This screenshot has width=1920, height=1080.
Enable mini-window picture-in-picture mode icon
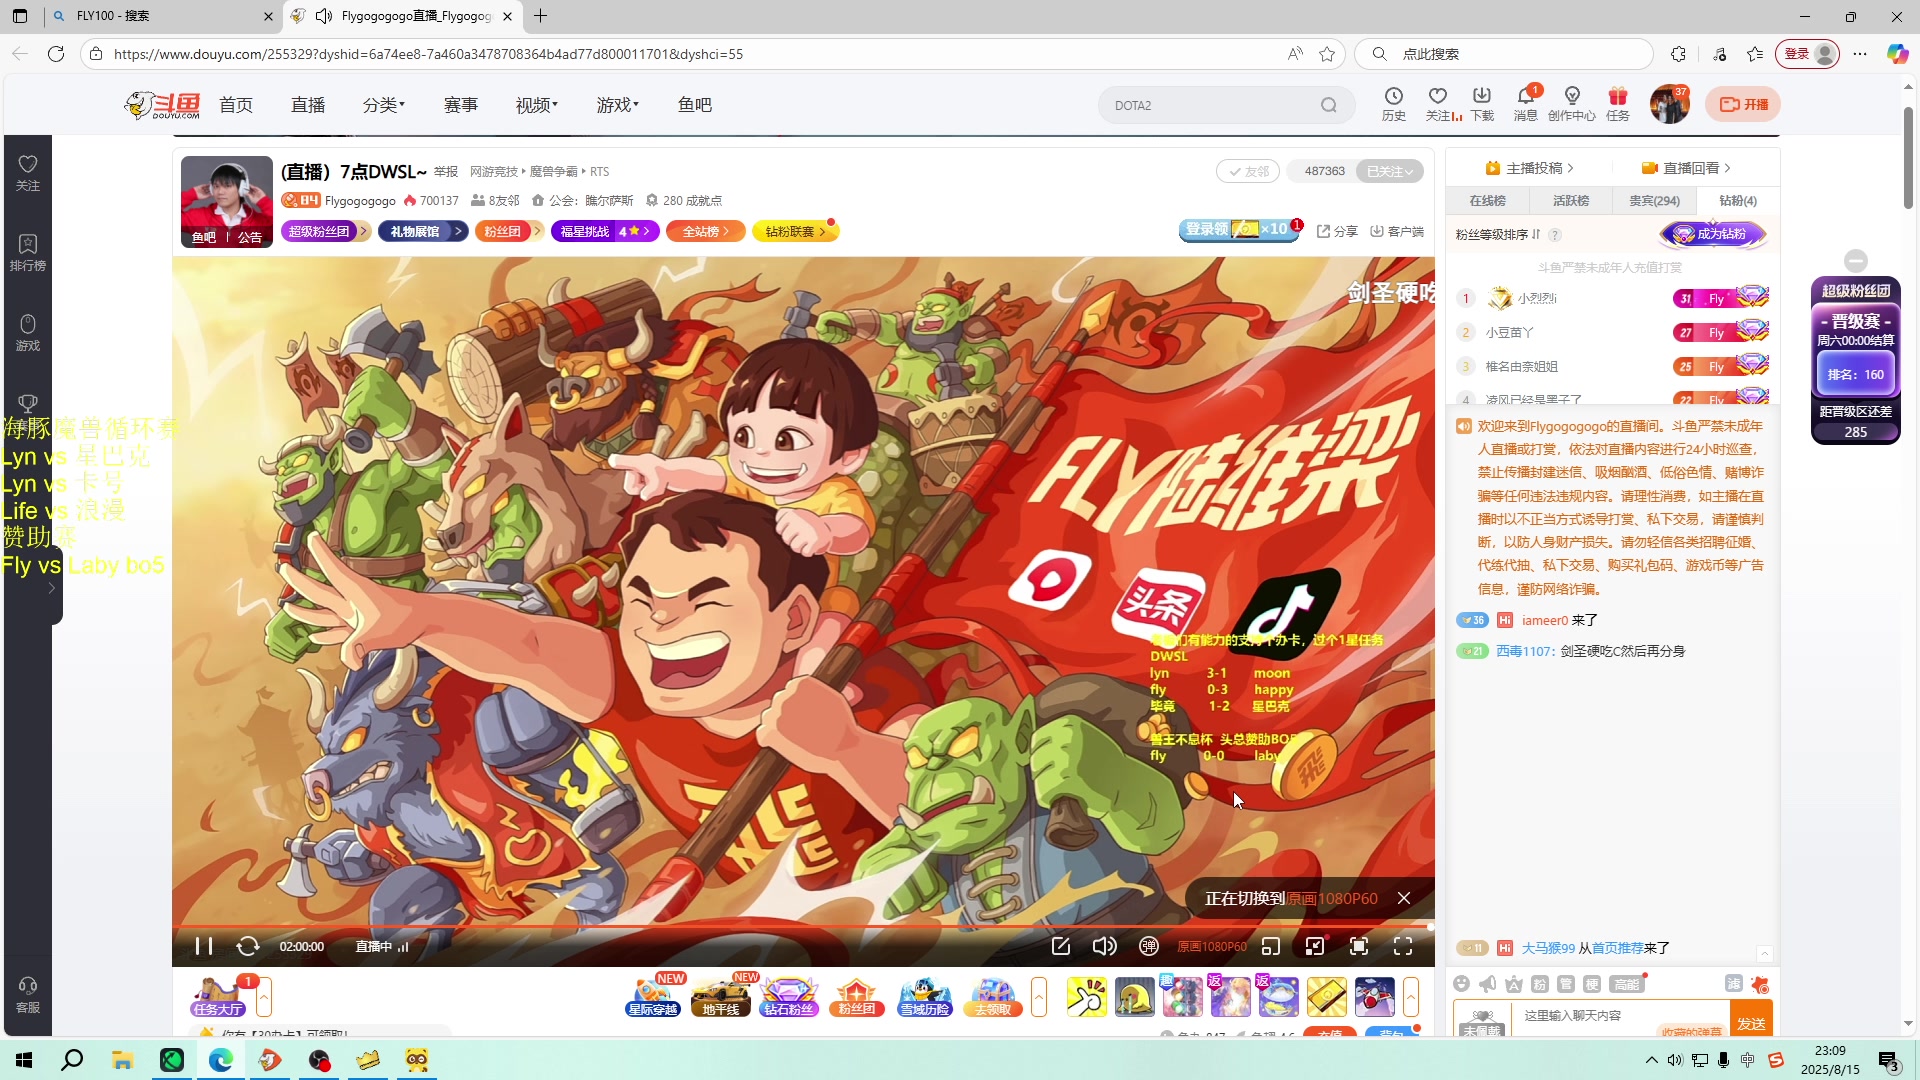[x=1271, y=946]
